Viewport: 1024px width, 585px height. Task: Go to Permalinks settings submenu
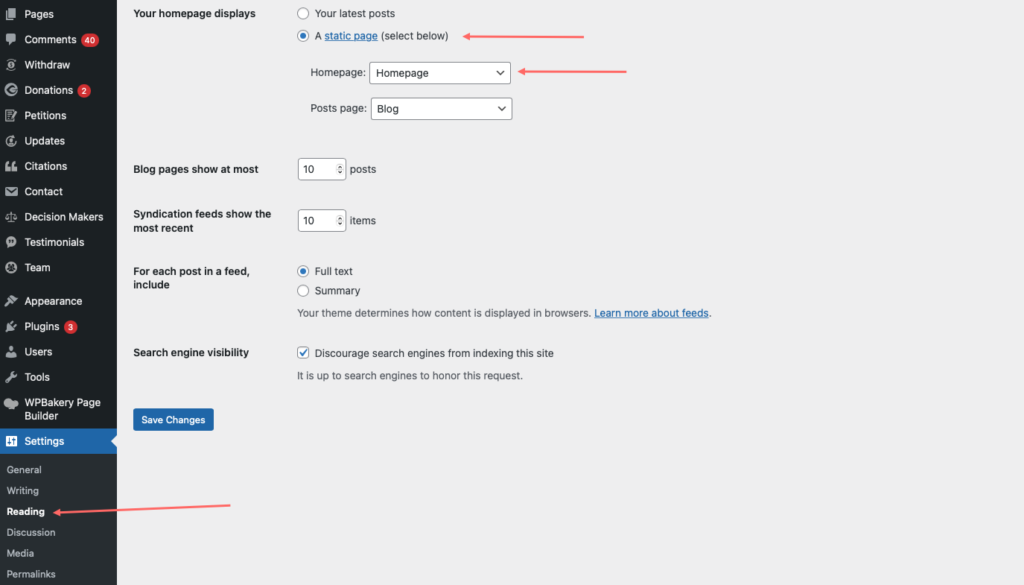coord(31,574)
